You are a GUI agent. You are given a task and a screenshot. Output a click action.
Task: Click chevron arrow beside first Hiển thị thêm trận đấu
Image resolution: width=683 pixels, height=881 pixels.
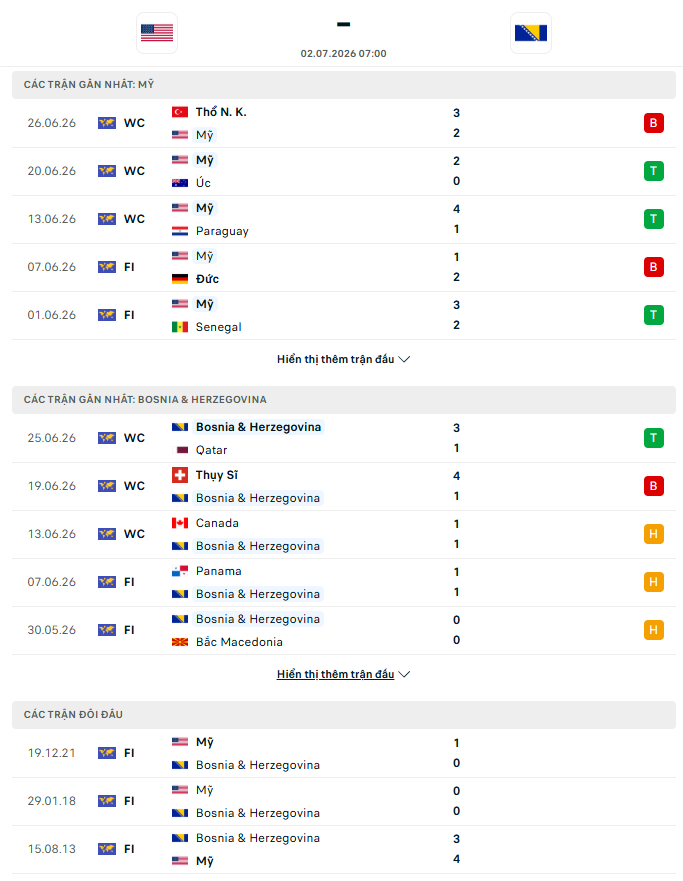404,359
